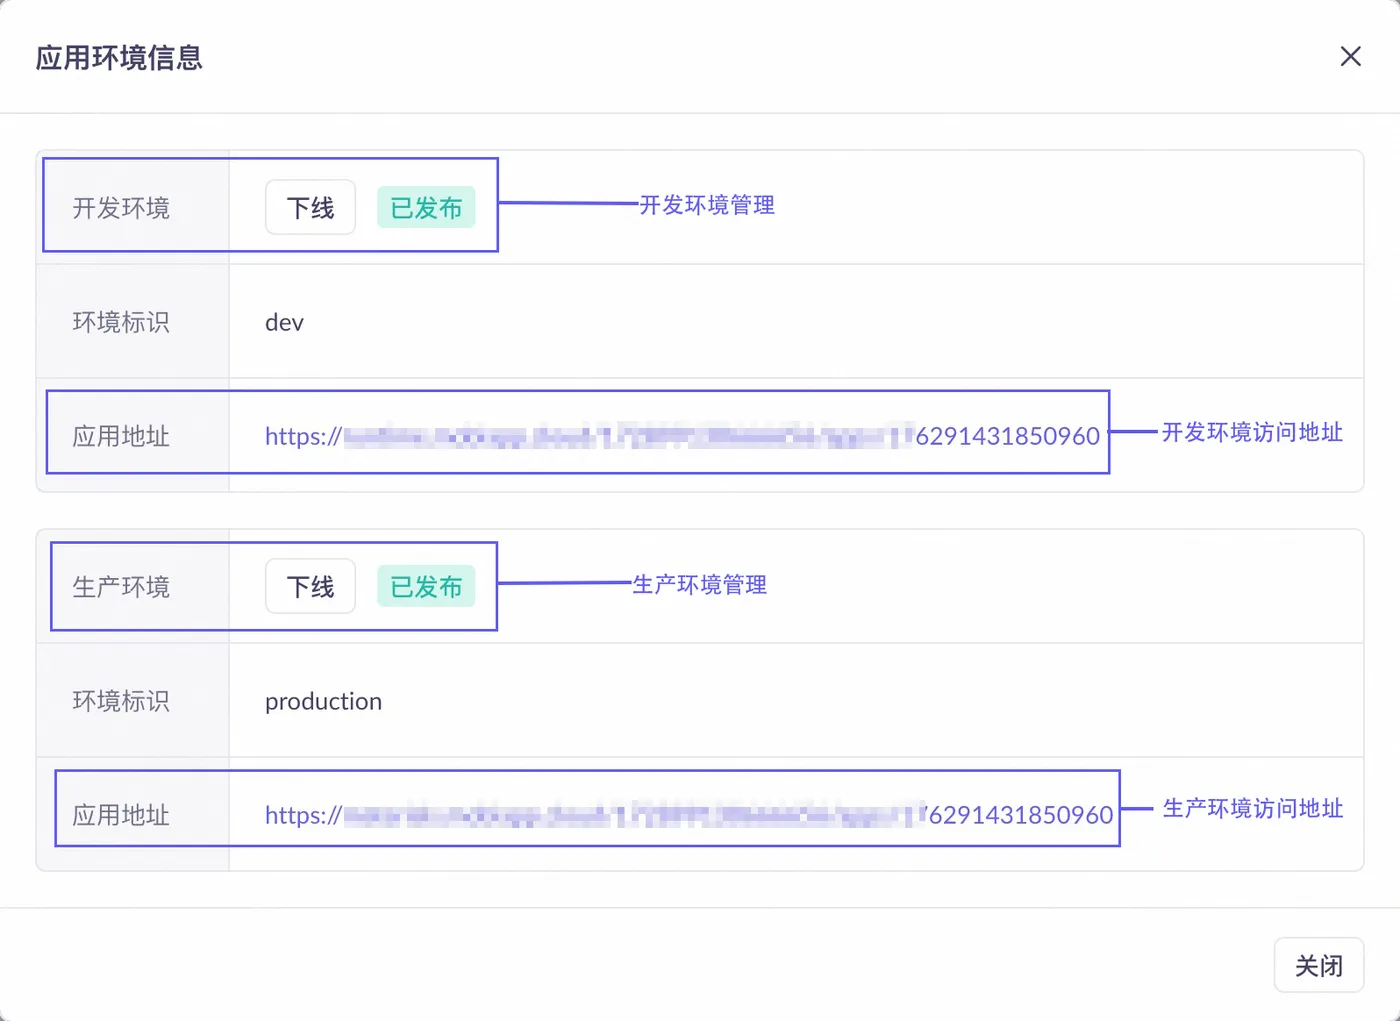Screen dimensions: 1400x1021
Task: Close the dialog with the X icon
Action: (1350, 57)
